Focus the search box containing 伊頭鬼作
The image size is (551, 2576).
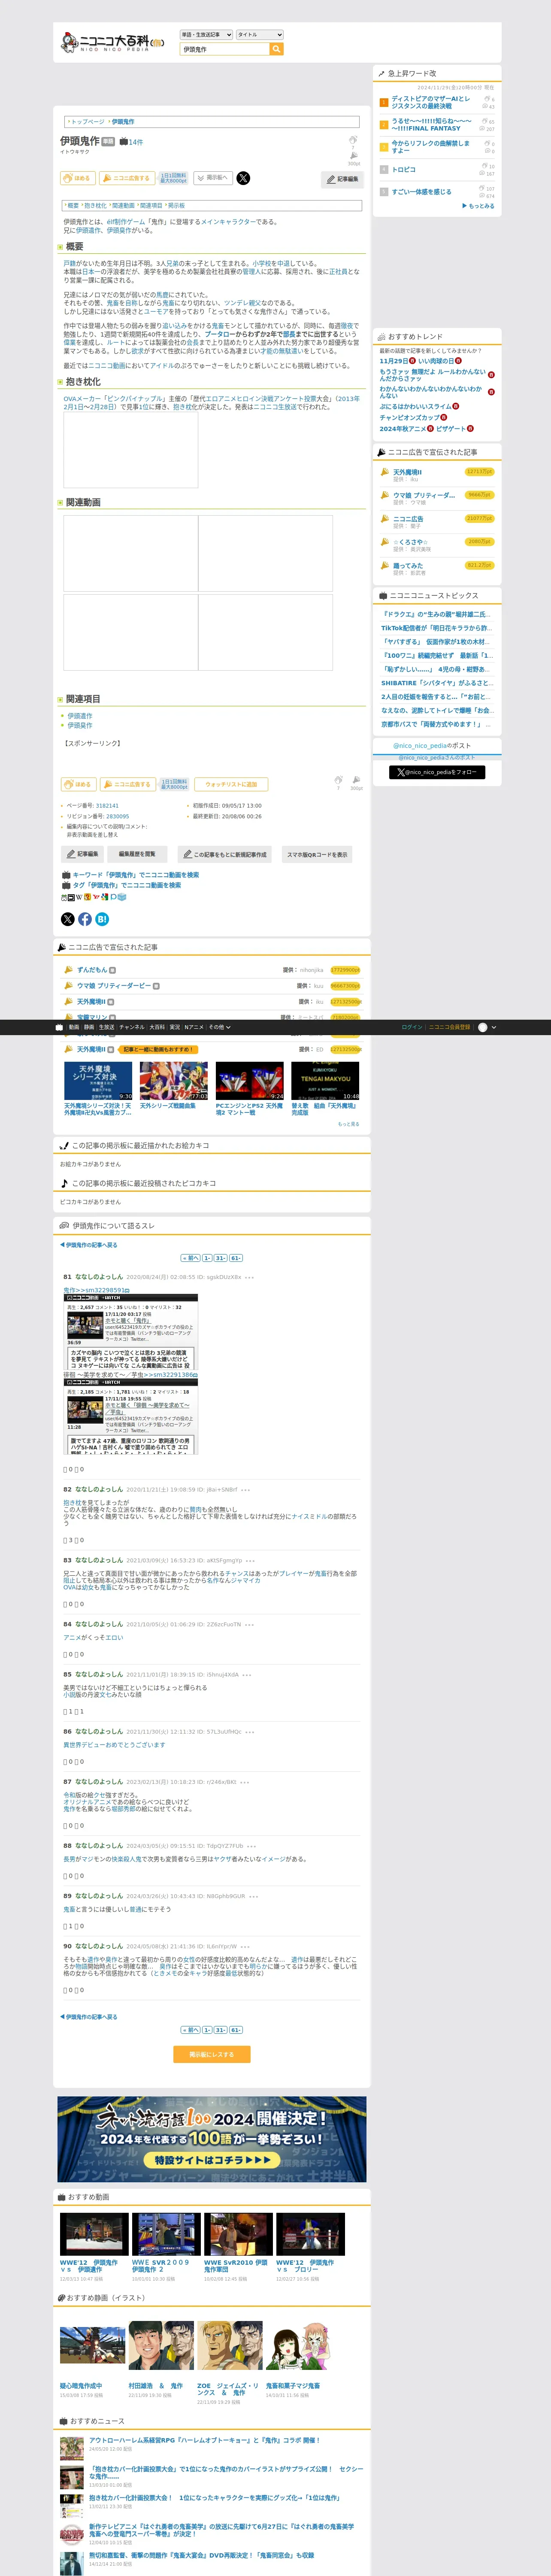(225, 49)
